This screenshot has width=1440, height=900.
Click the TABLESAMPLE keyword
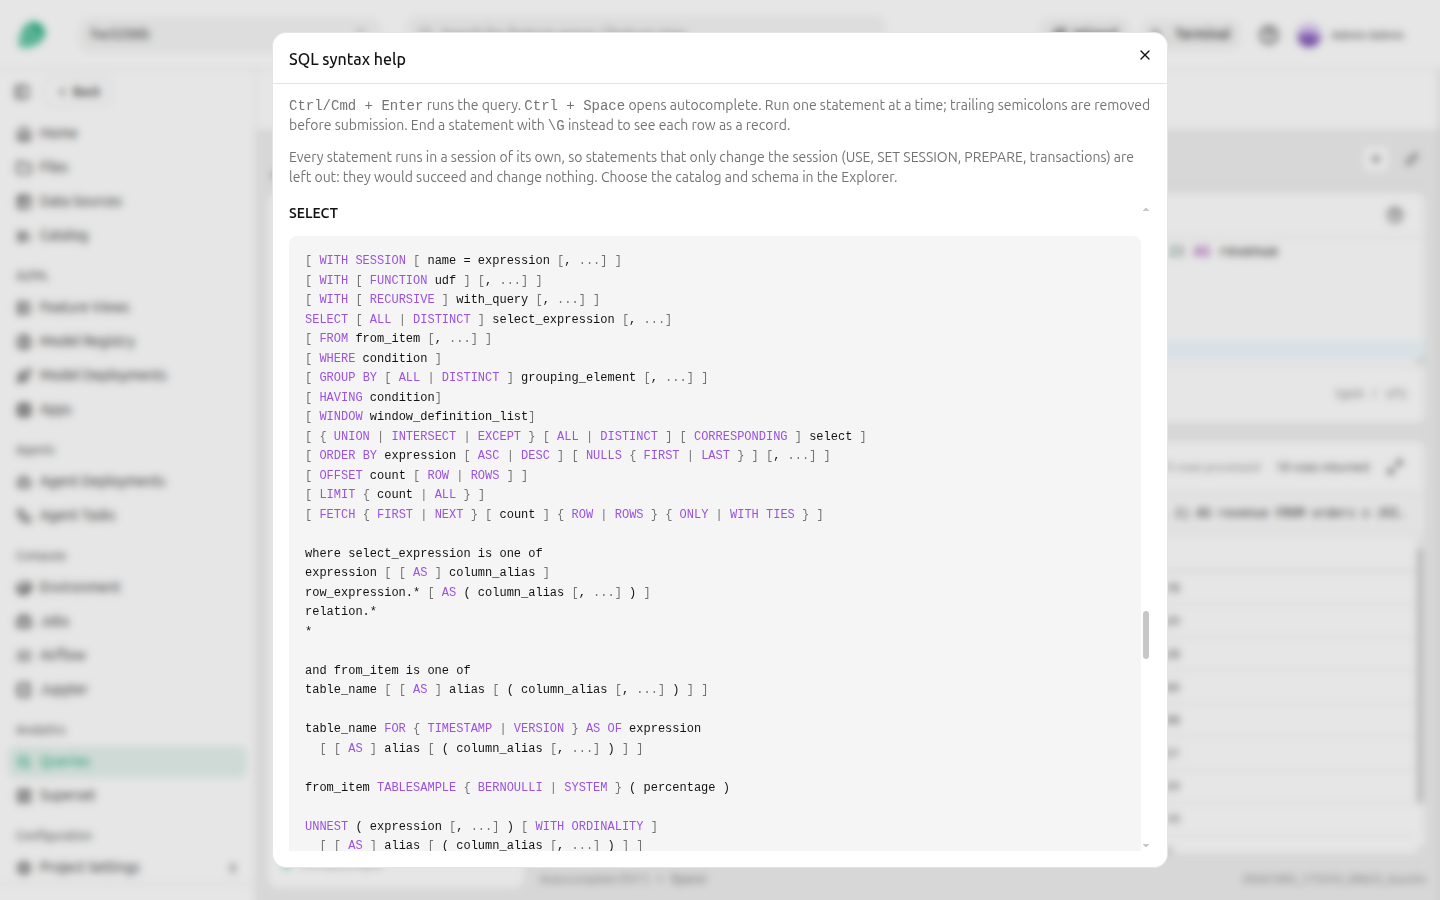[417, 787]
